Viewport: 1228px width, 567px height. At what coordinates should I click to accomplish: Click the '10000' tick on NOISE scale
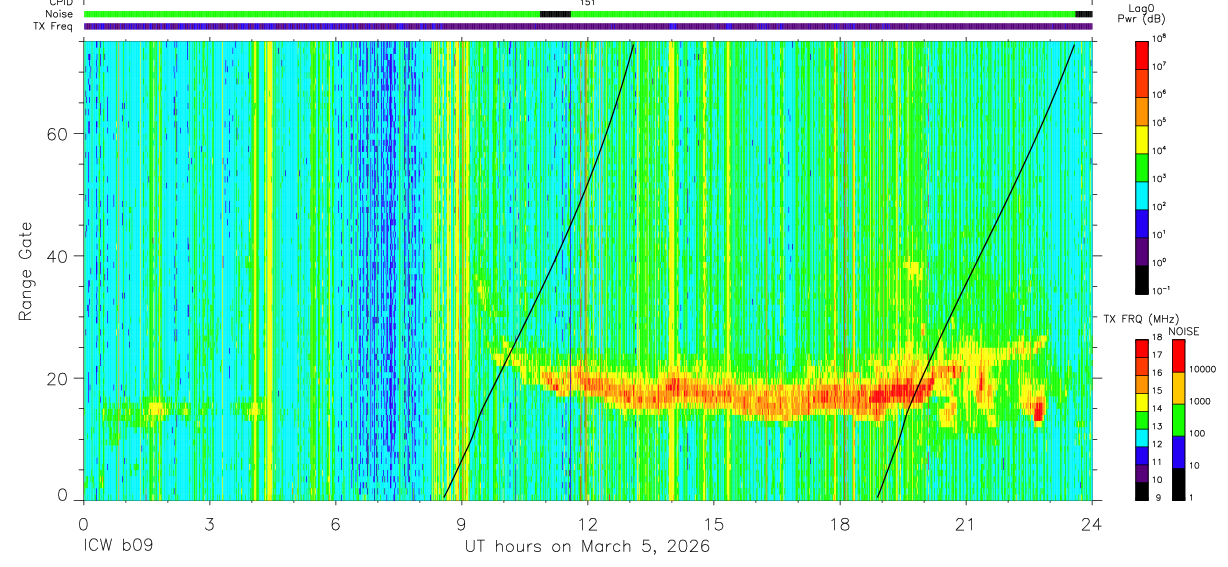[1205, 369]
